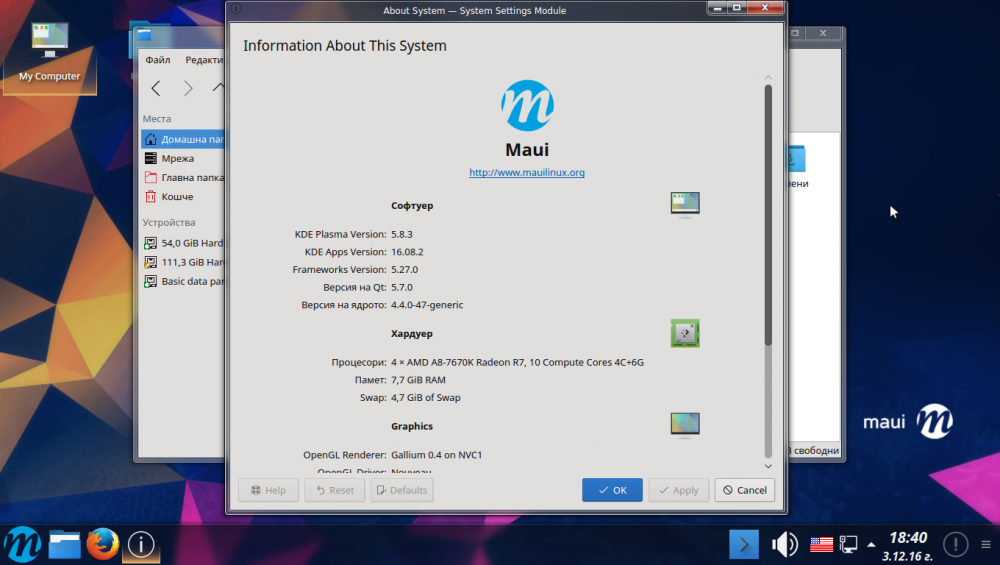This screenshot has width=1000, height=565.
Task: Open the notifications exclamation icon
Action: pyautogui.click(x=955, y=545)
